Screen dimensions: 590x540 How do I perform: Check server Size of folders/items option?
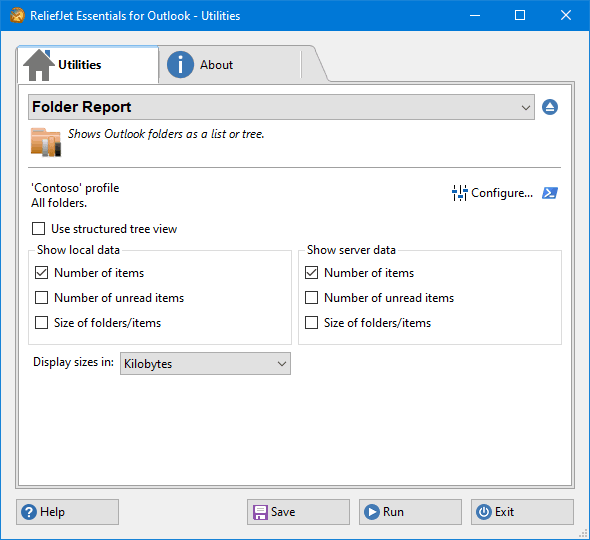(x=311, y=322)
